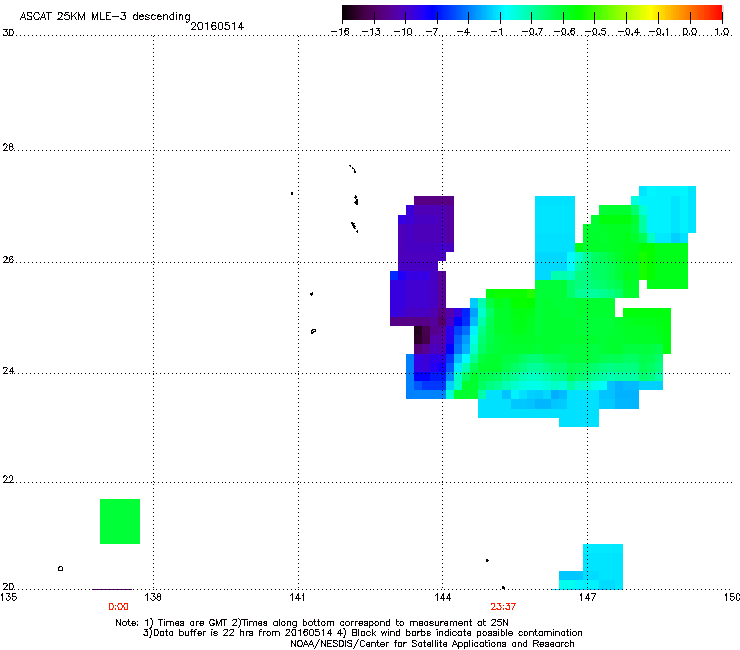Click the '-7' color scale label
Image resolution: width=740 pixels, height=650 pixels.
coord(432,32)
